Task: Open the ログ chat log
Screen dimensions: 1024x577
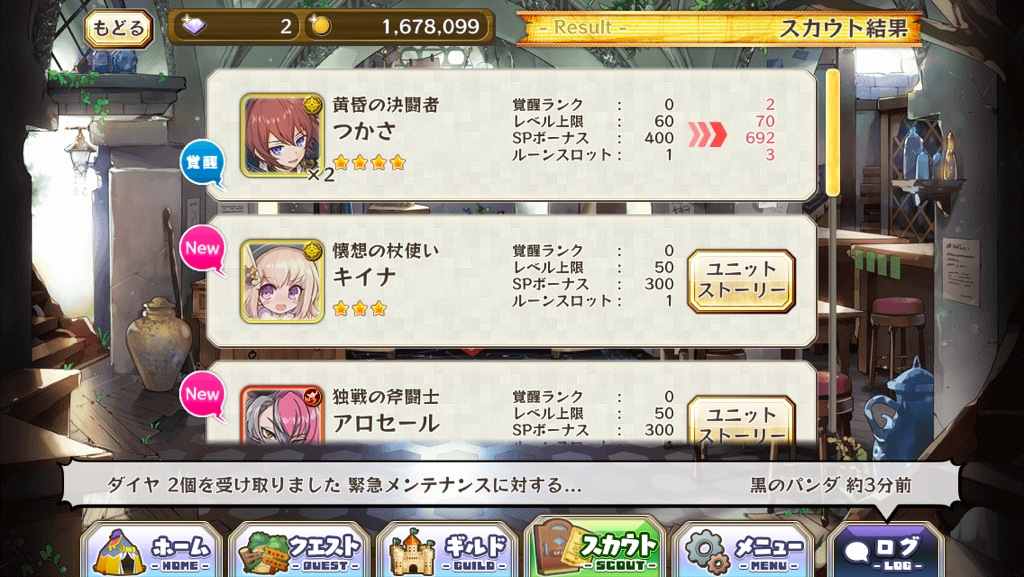Action: coord(886,552)
